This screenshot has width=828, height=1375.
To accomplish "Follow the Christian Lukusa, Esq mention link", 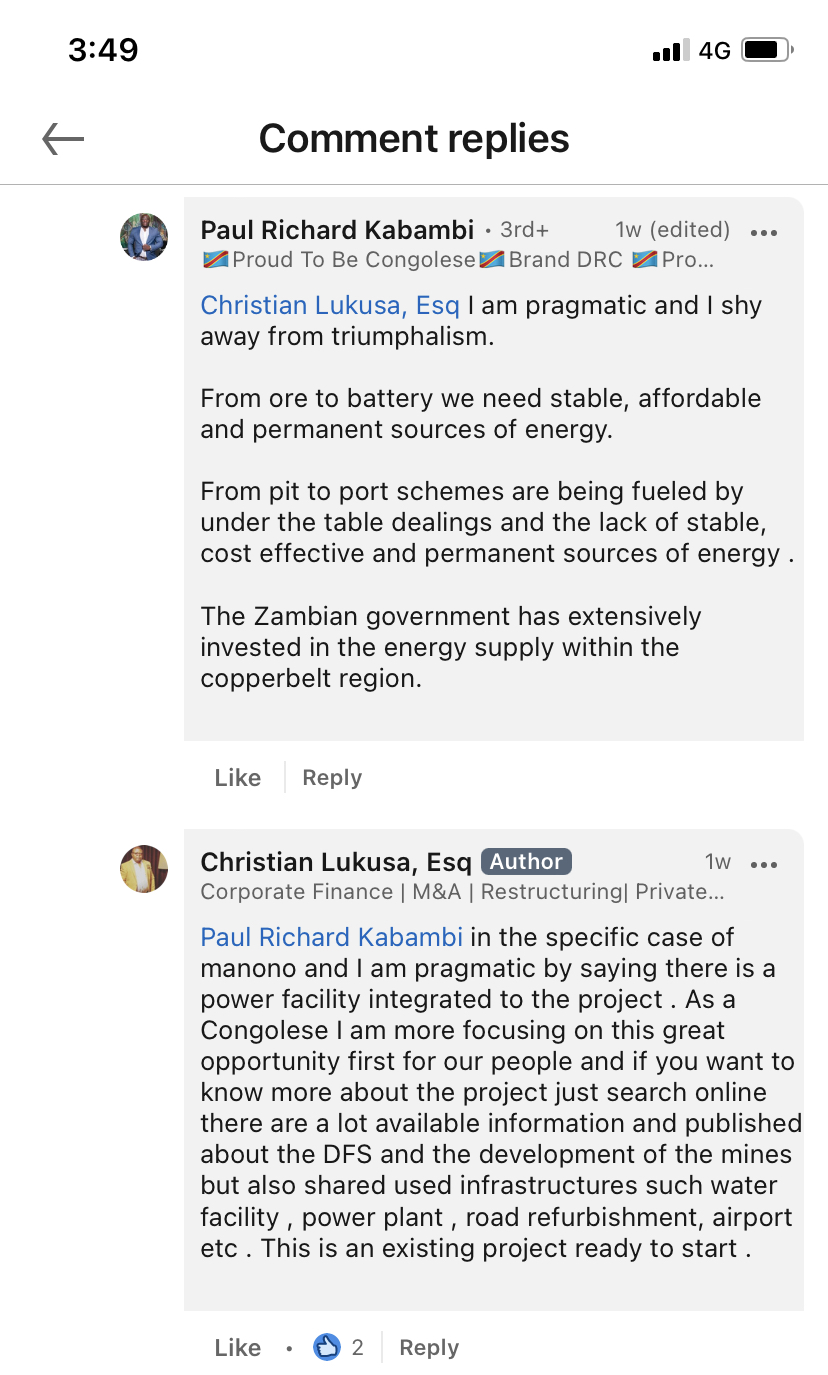I will tap(330, 305).
